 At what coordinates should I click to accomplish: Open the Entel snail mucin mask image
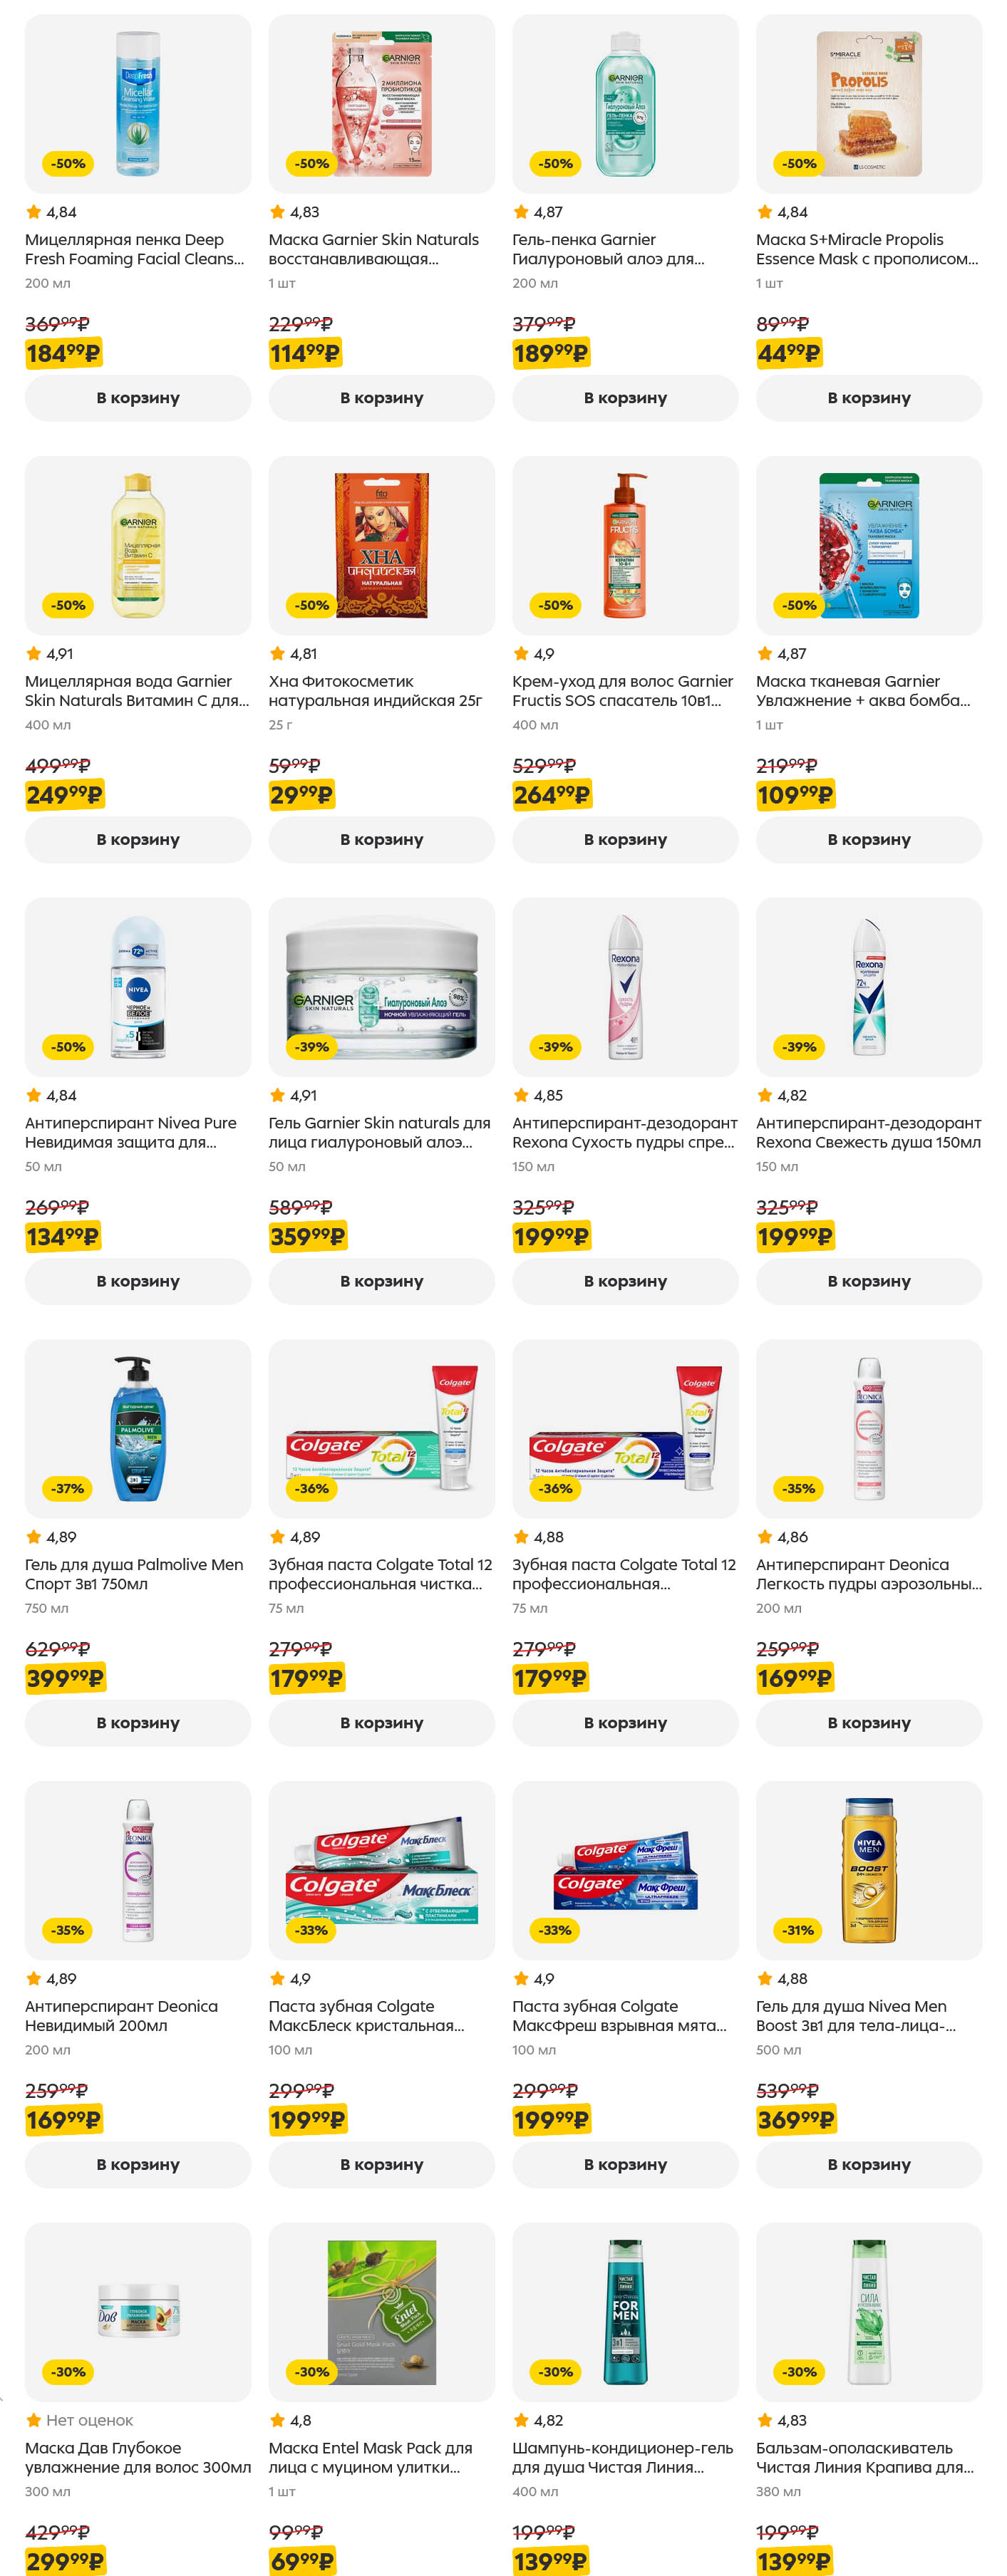click(x=381, y=2311)
